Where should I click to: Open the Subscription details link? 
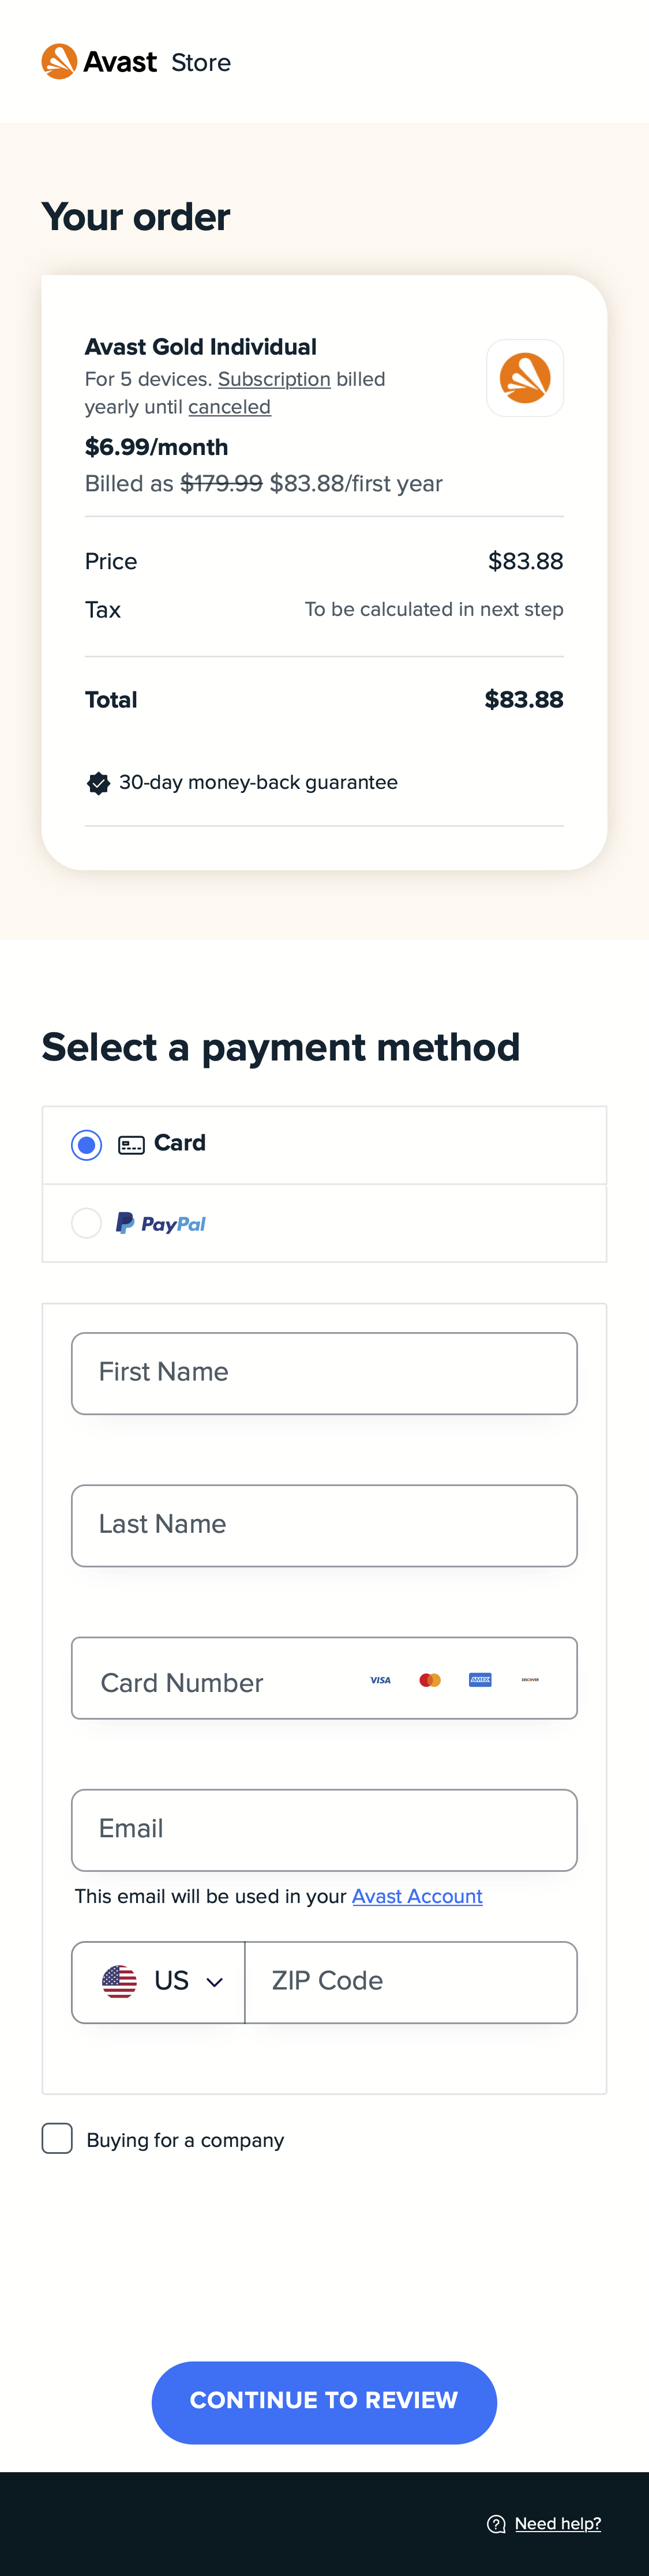[x=273, y=380]
